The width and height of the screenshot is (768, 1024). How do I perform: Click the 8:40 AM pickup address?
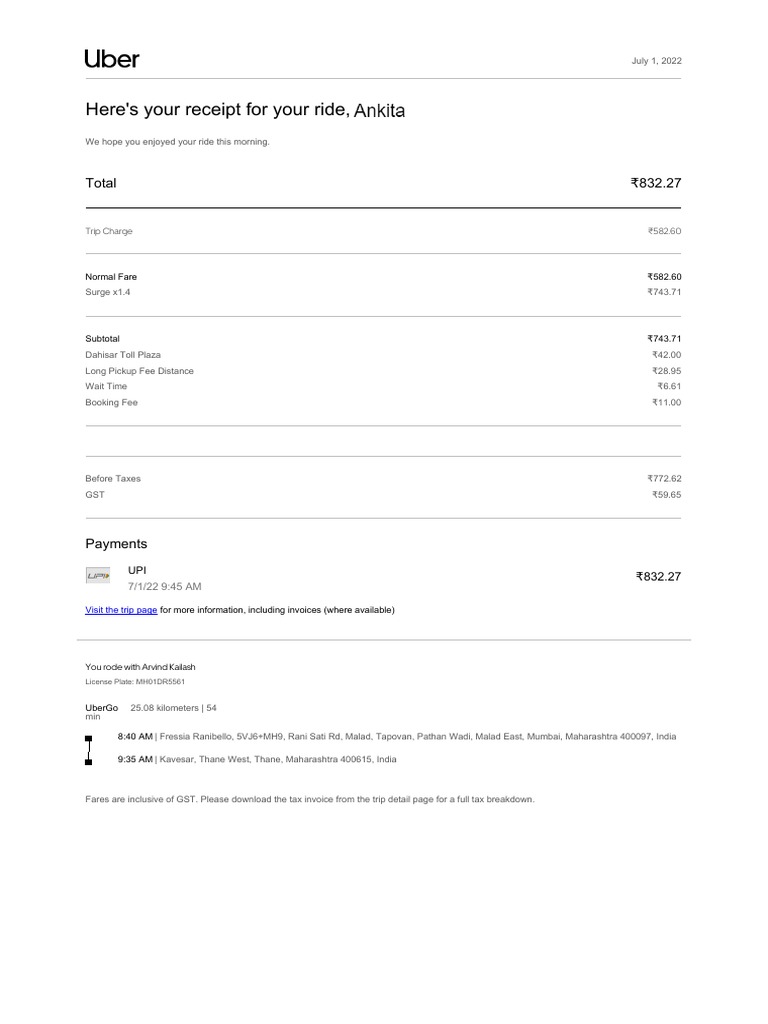pos(396,736)
